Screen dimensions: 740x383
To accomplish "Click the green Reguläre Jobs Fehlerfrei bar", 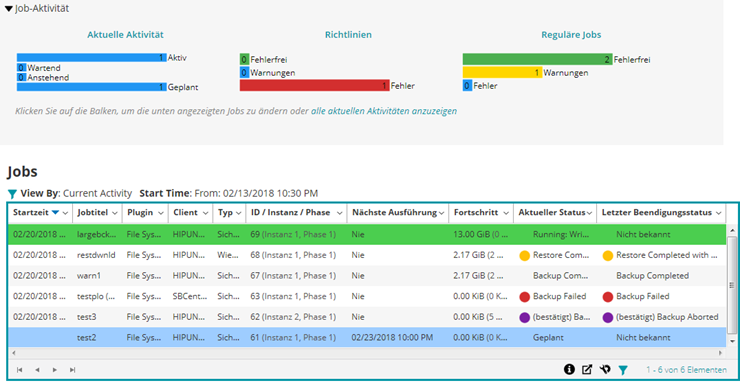I will click(x=538, y=59).
